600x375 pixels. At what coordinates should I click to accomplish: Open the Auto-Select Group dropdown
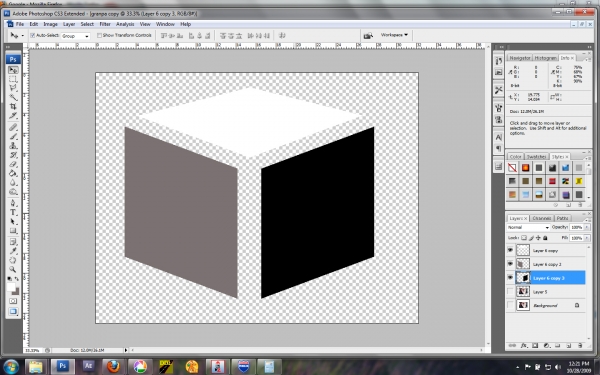point(75,36)
